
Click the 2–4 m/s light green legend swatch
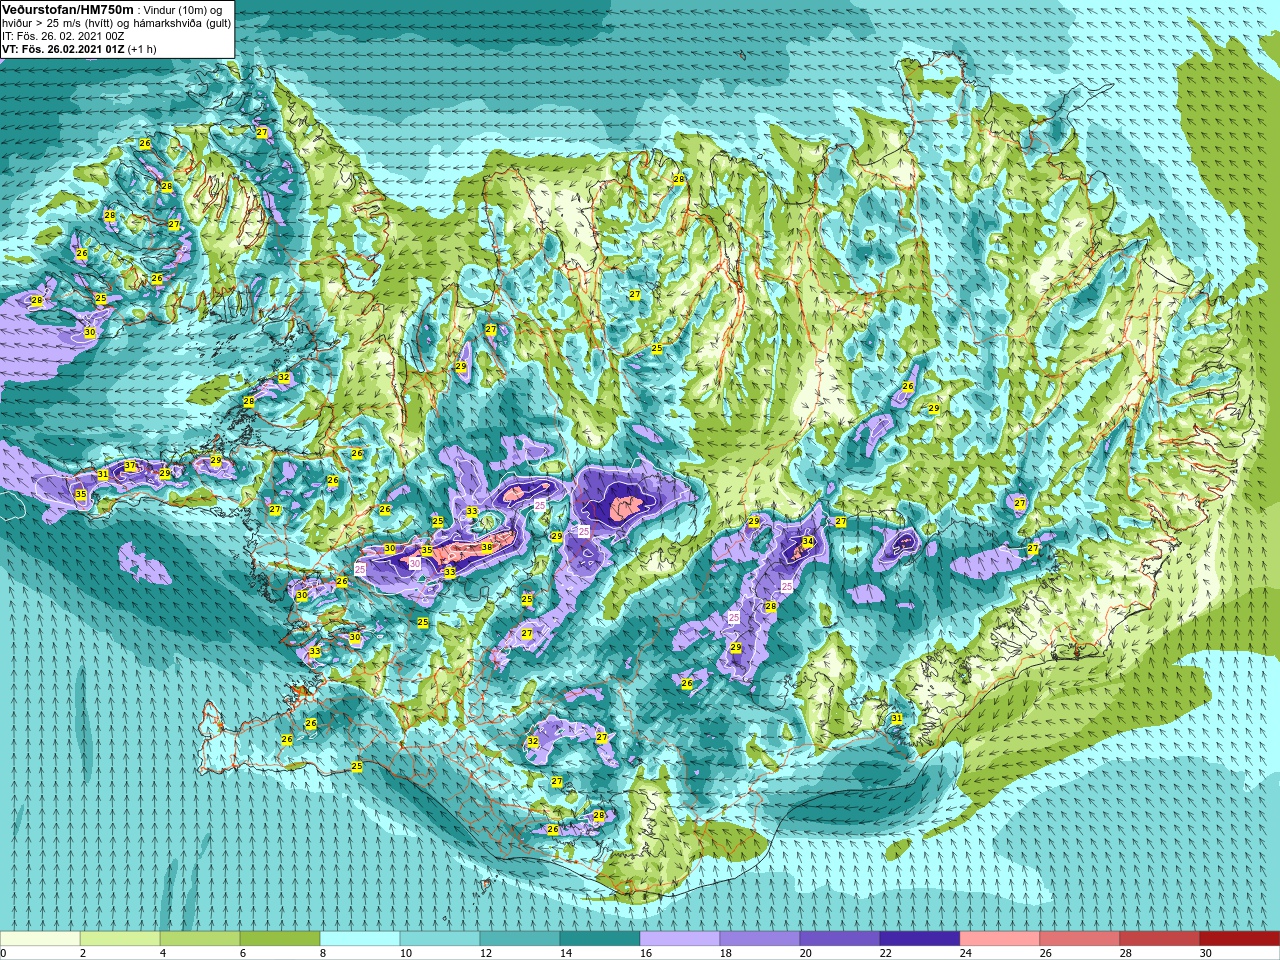(x=120, y=939)
